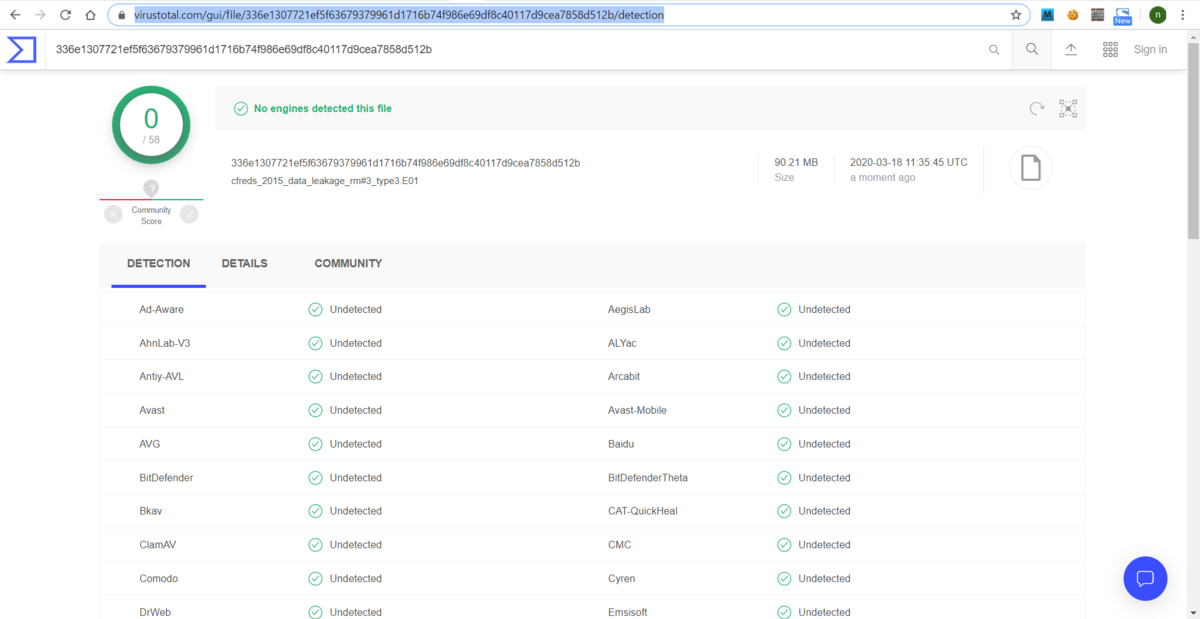Open the cookie browser extension
This screenshot has height=619, width=1200.
[x=1073, y=15]
